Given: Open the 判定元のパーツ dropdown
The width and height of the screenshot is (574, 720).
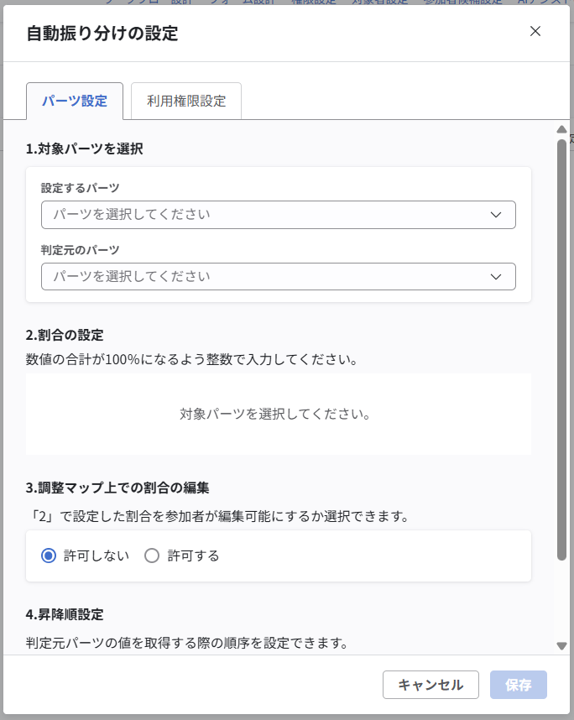Looking at the screenshot, I should tap(278, 276).
